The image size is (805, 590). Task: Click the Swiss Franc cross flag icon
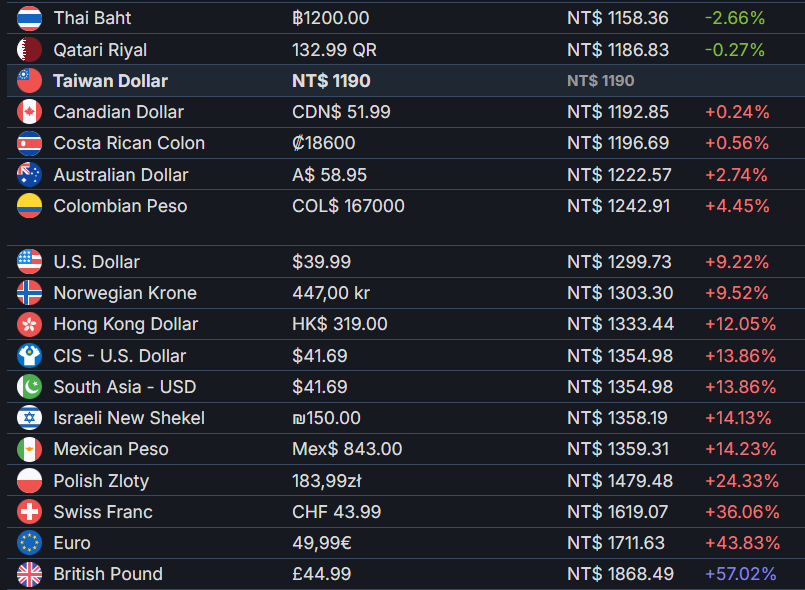(x=29, y=511)
